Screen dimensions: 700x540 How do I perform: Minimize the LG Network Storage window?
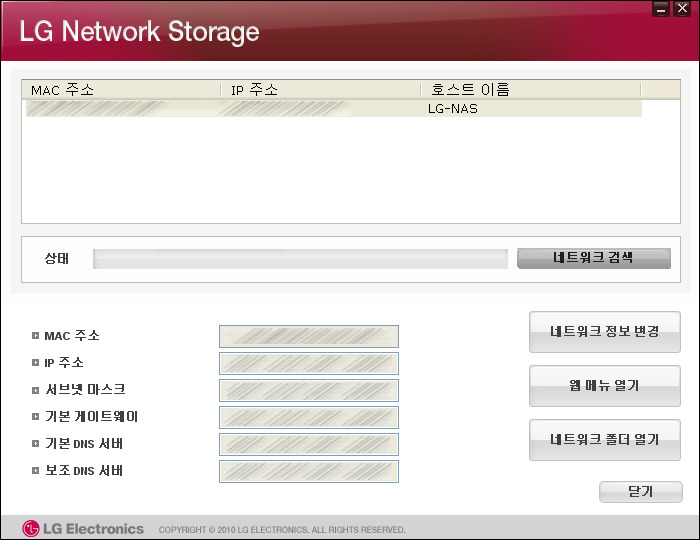[x=661, y=8]
